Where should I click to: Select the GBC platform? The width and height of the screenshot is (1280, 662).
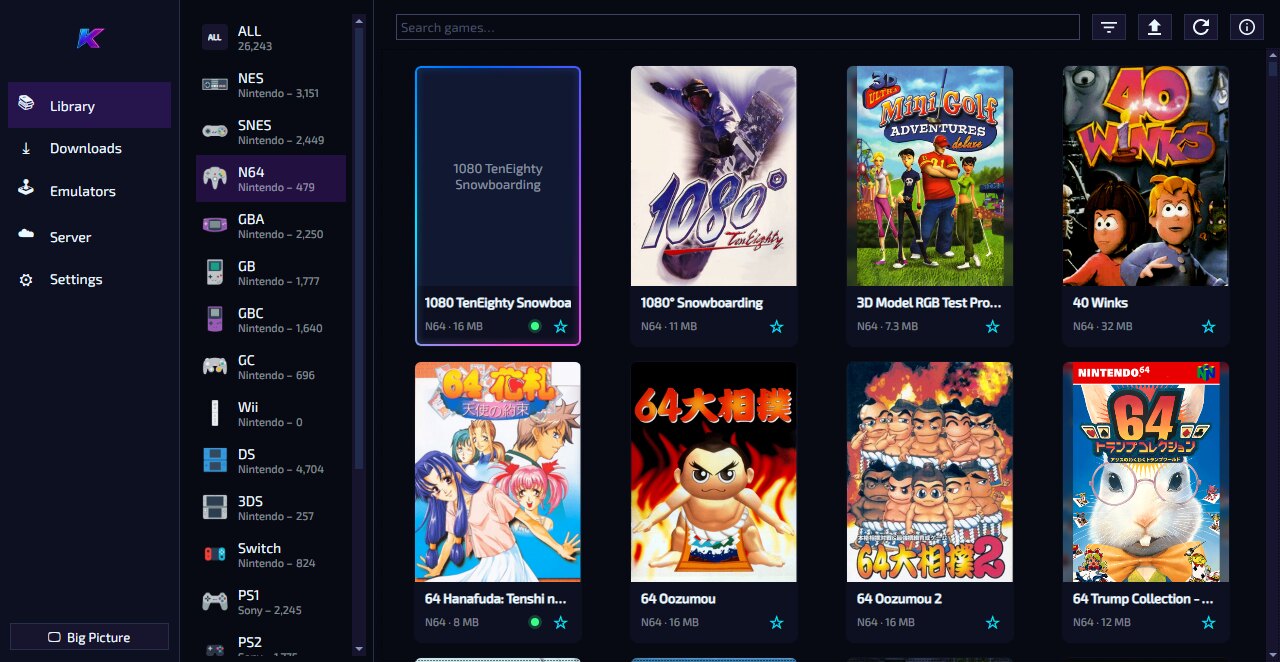coord(271,320)
